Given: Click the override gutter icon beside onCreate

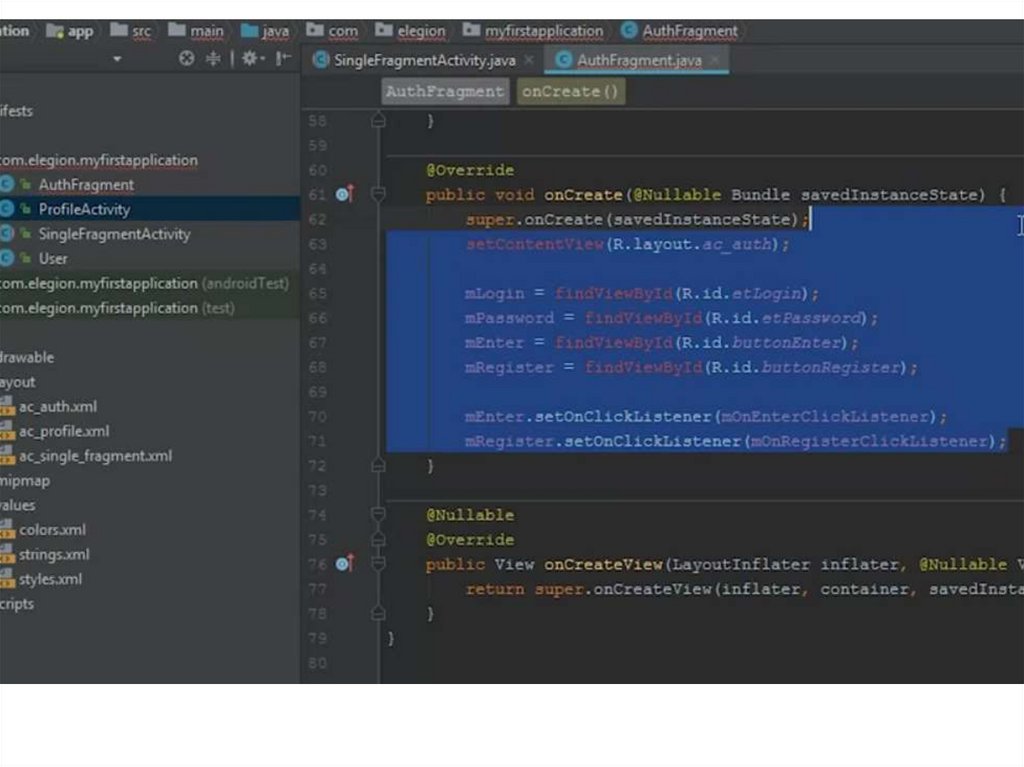Looking at the screenshot, I should tap(343, 194).
